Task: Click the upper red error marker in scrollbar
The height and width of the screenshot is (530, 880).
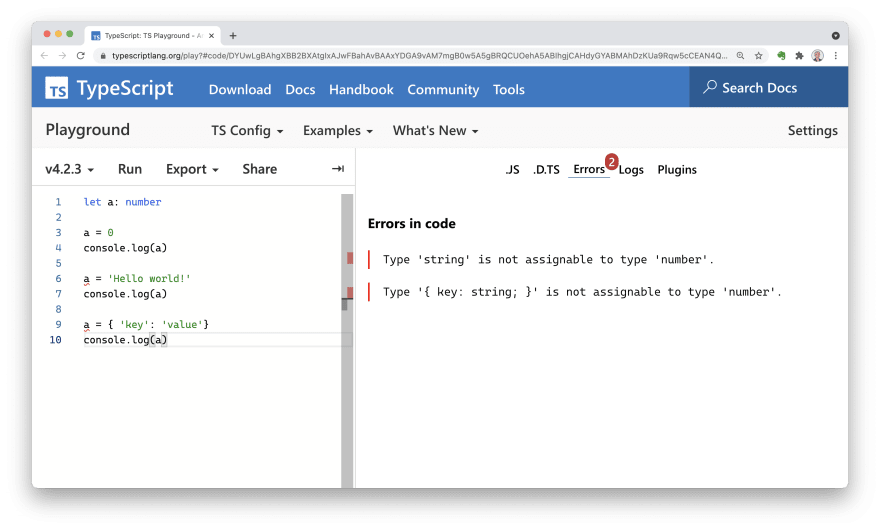Action: [x=350, y=258]
